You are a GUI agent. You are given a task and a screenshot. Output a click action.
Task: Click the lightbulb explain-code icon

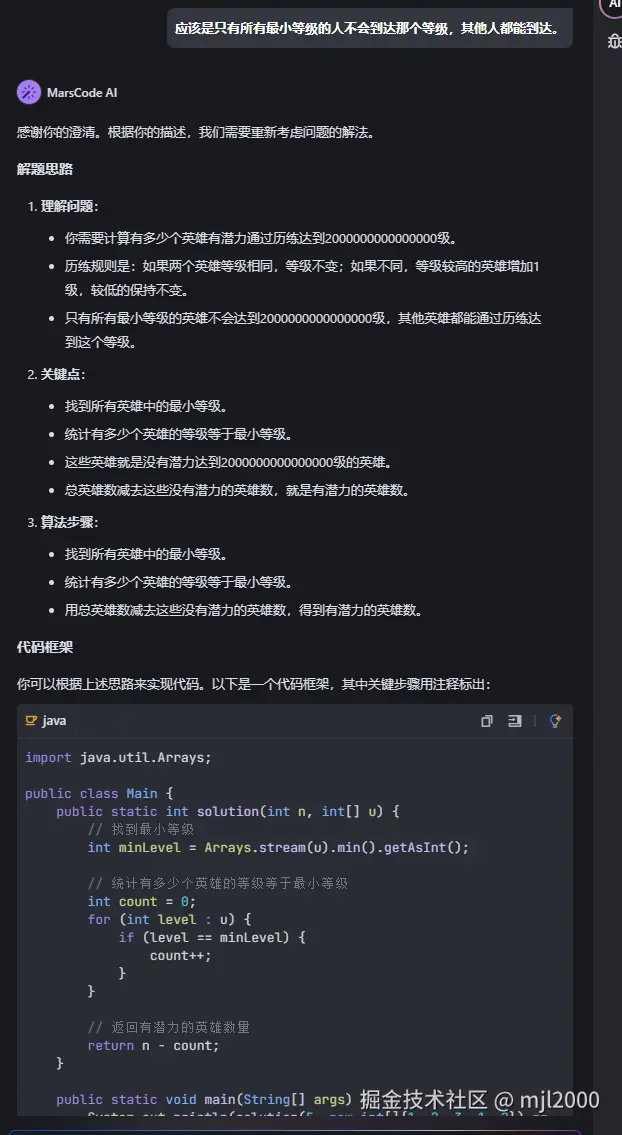click(x=555, y=721)
